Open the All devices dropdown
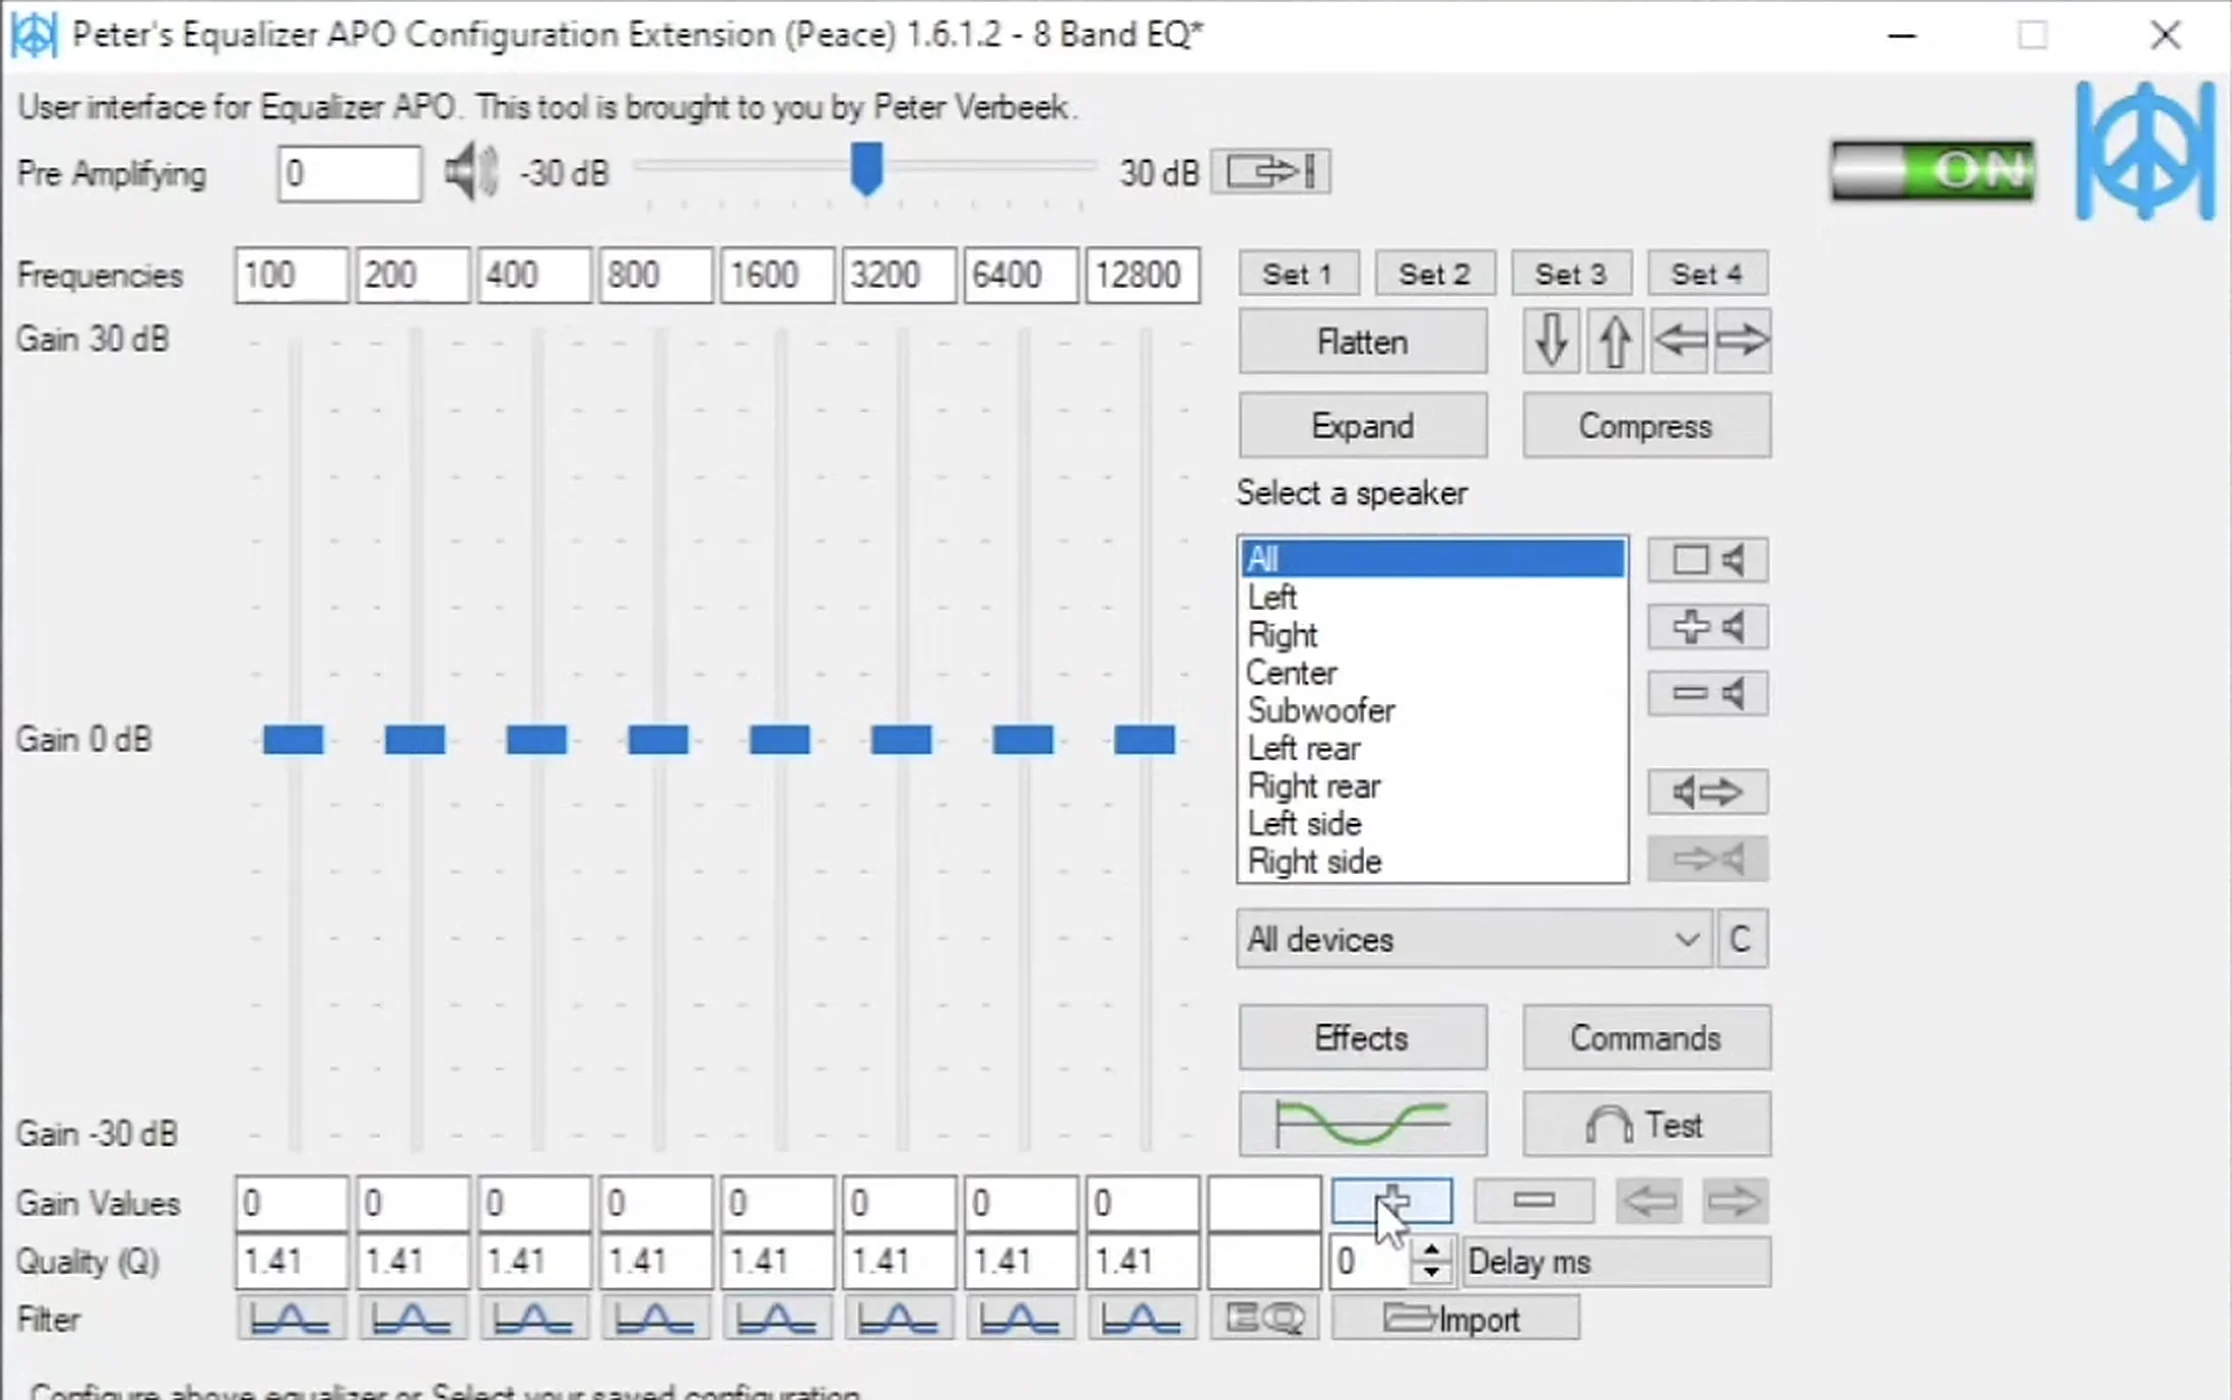This screenshot has height=1400, width=2232. pyautogui.click(x=1474, y=939)
